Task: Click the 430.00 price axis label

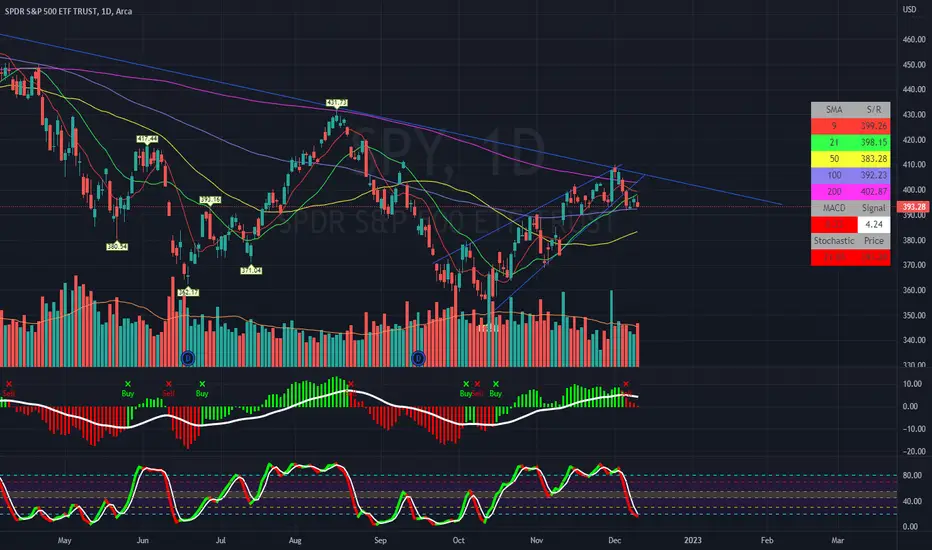Action: (x=914, y=114)
